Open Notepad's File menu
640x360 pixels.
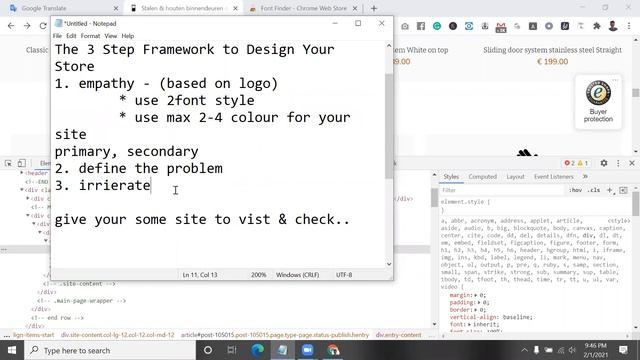pyautogui.click(x=57, y=36)
